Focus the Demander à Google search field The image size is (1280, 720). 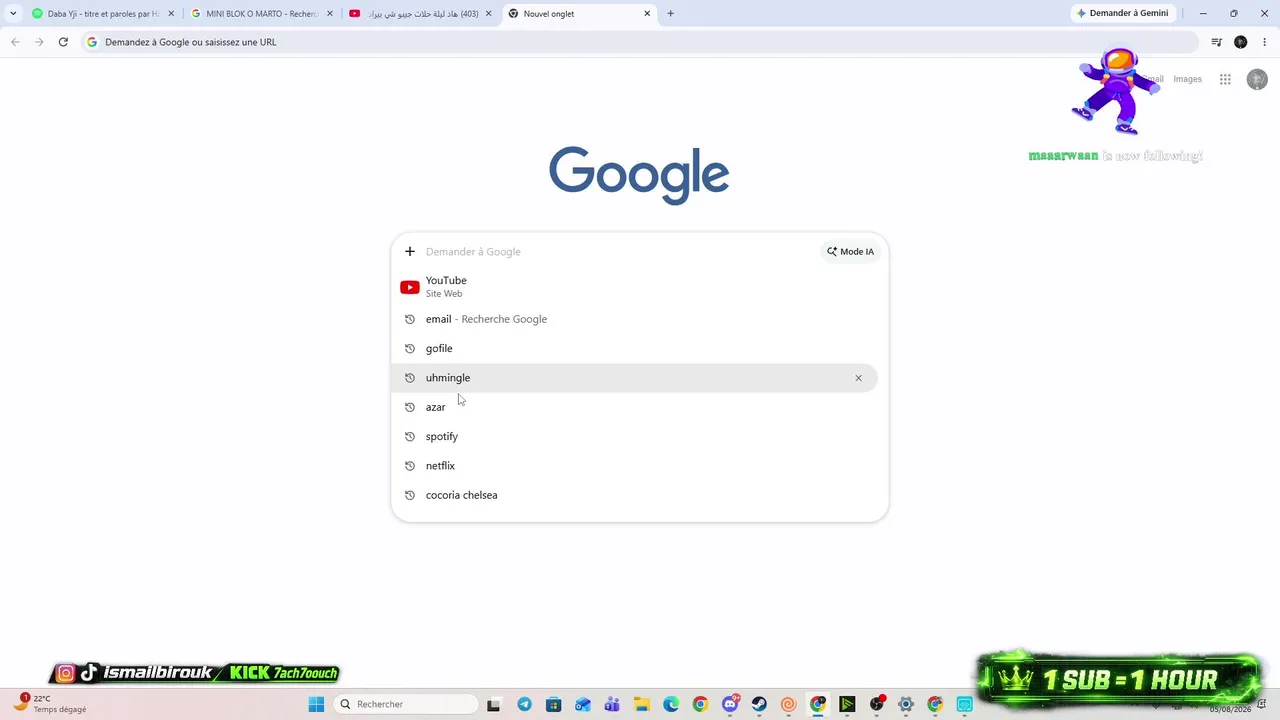coord(620,251)
